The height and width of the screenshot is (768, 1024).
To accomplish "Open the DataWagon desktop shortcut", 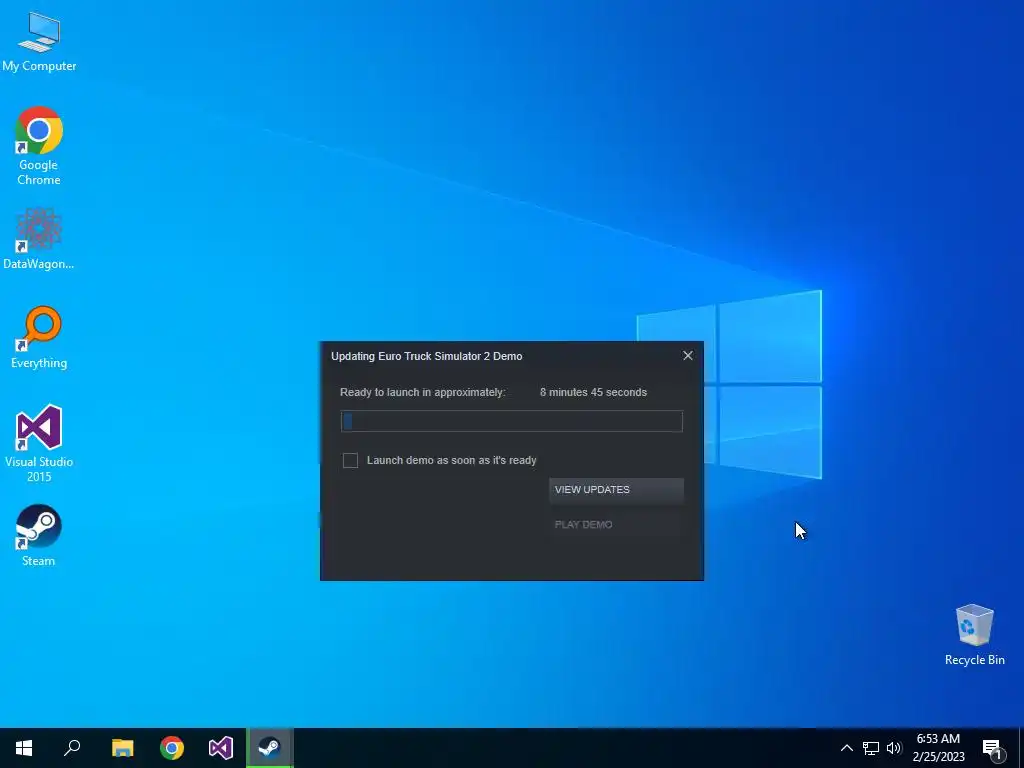I will click(39, 238).
